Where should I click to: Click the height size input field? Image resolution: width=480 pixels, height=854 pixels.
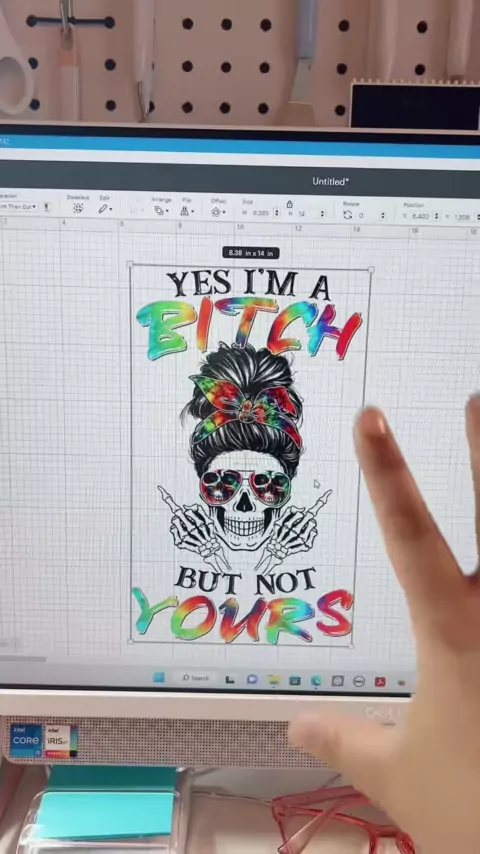tap(307, 214)
